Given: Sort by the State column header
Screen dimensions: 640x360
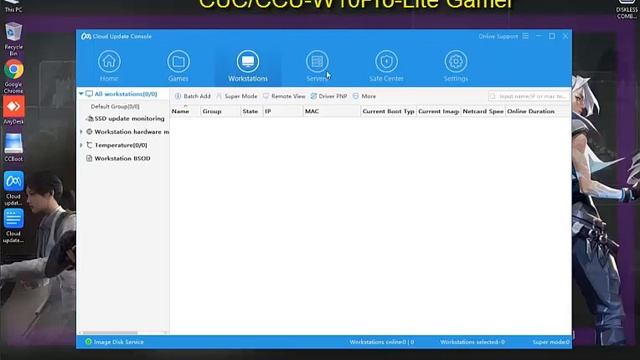Looking at the screenshot, I should 251,111.
